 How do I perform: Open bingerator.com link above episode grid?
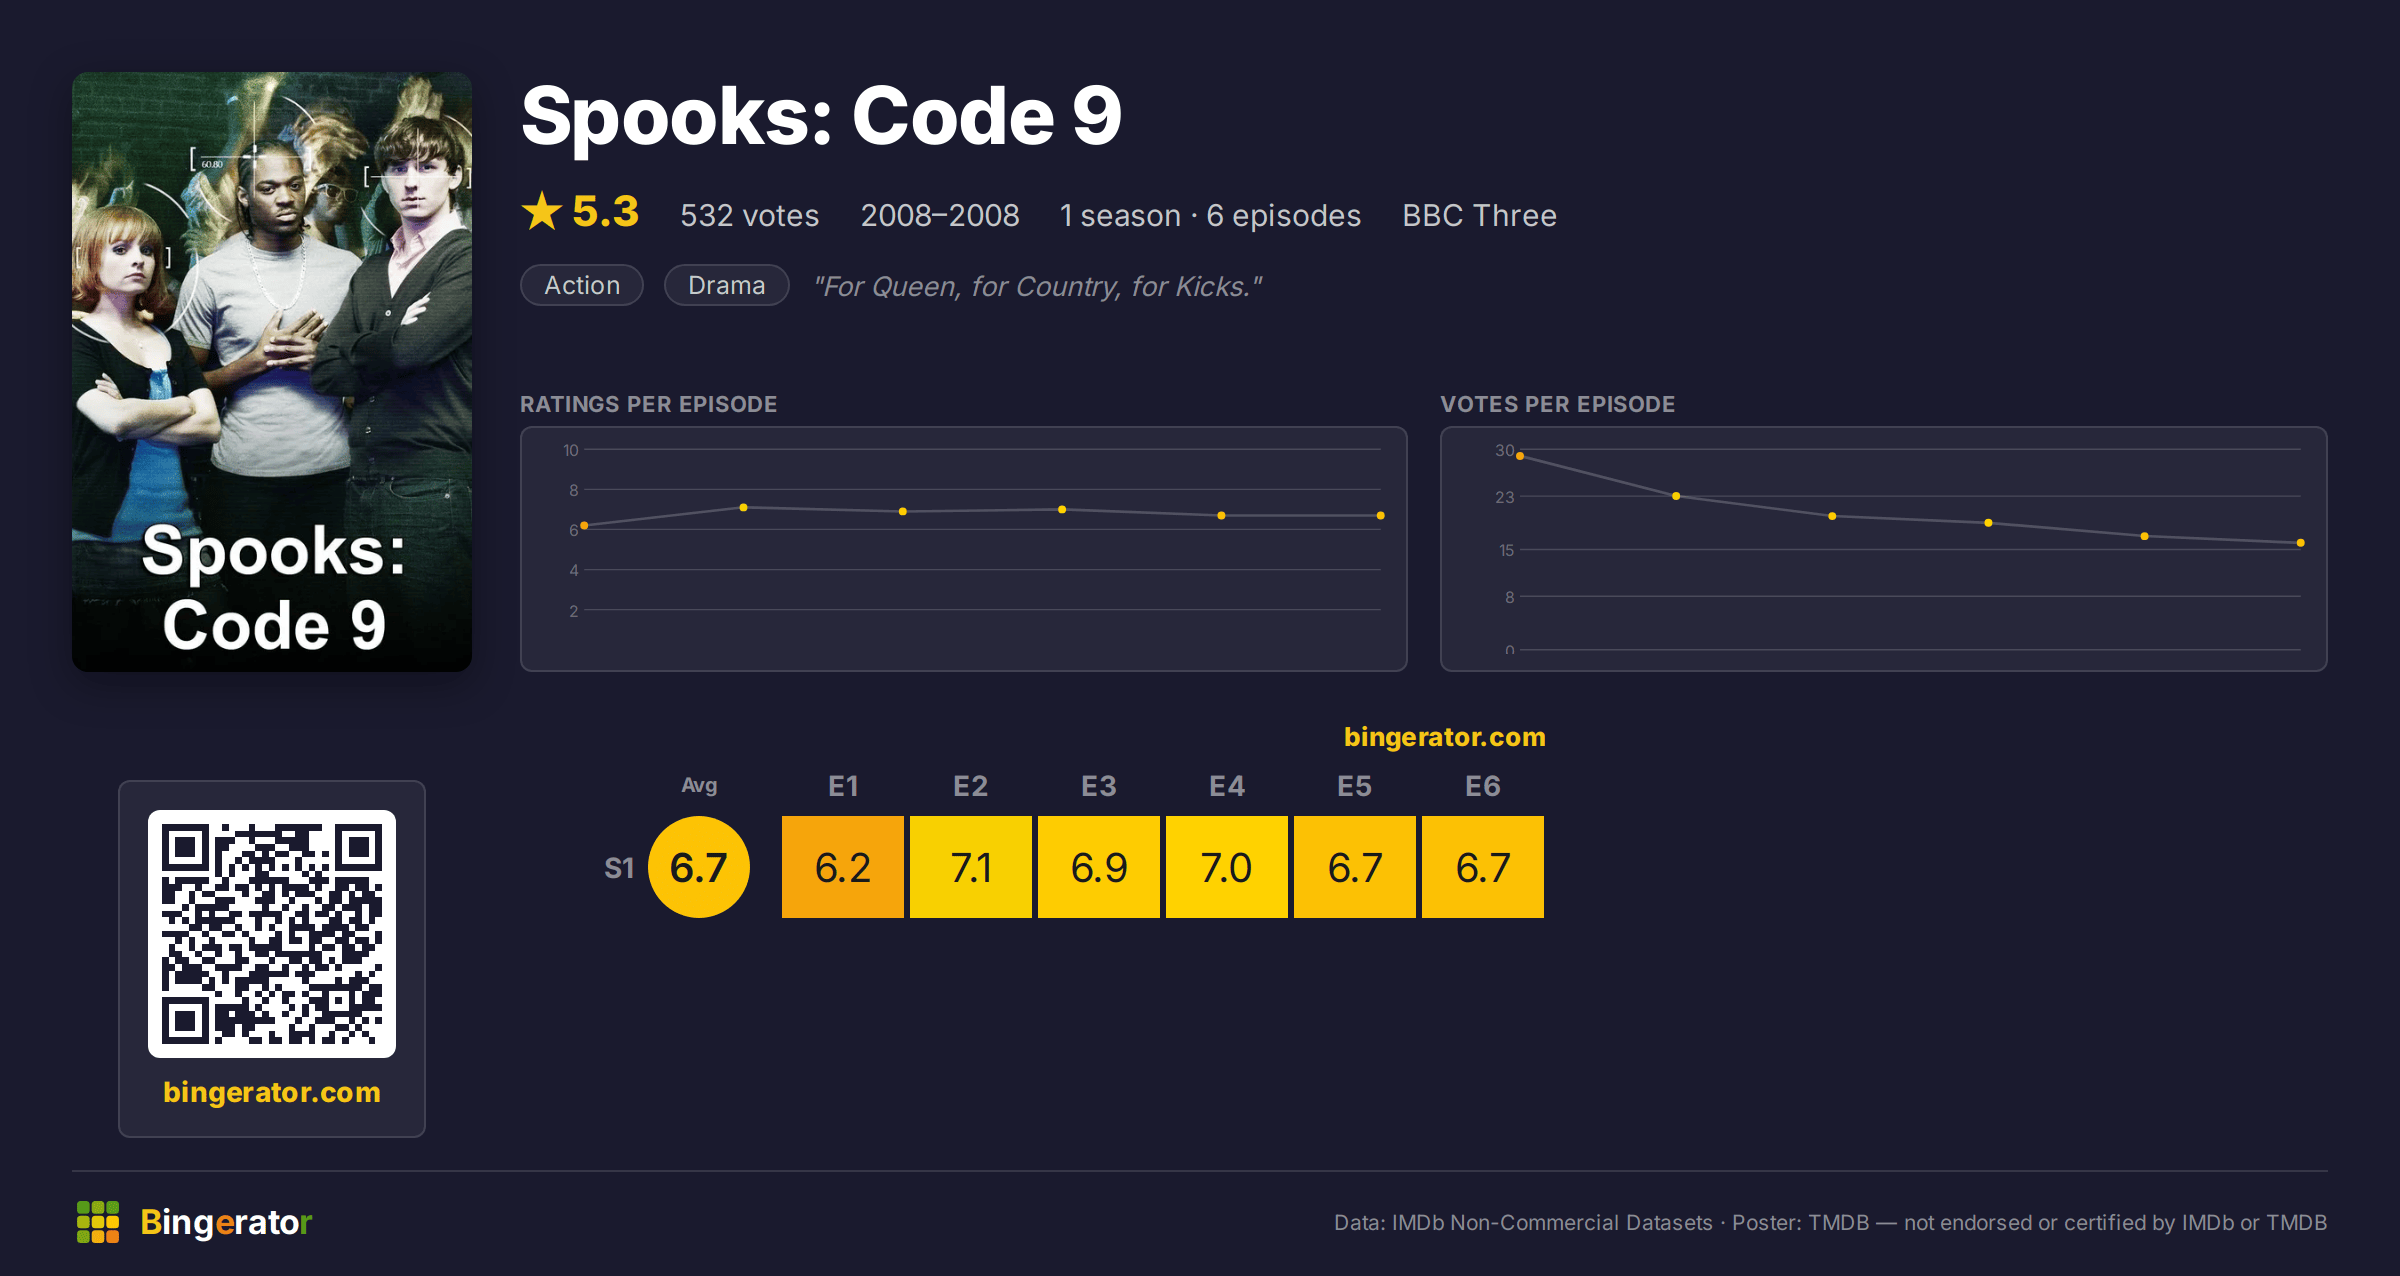(x=1444, y=737)
